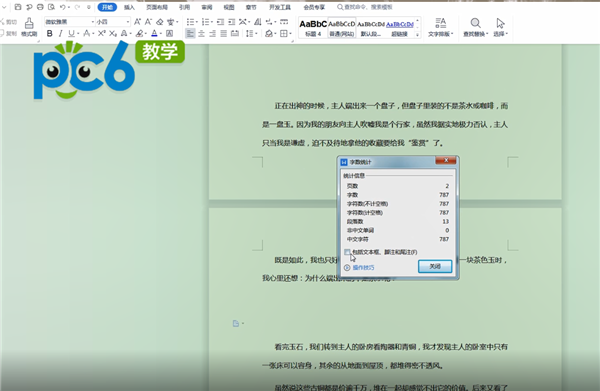
Task: Click the blue Close button in word count dialog
Action: (435, 266)
